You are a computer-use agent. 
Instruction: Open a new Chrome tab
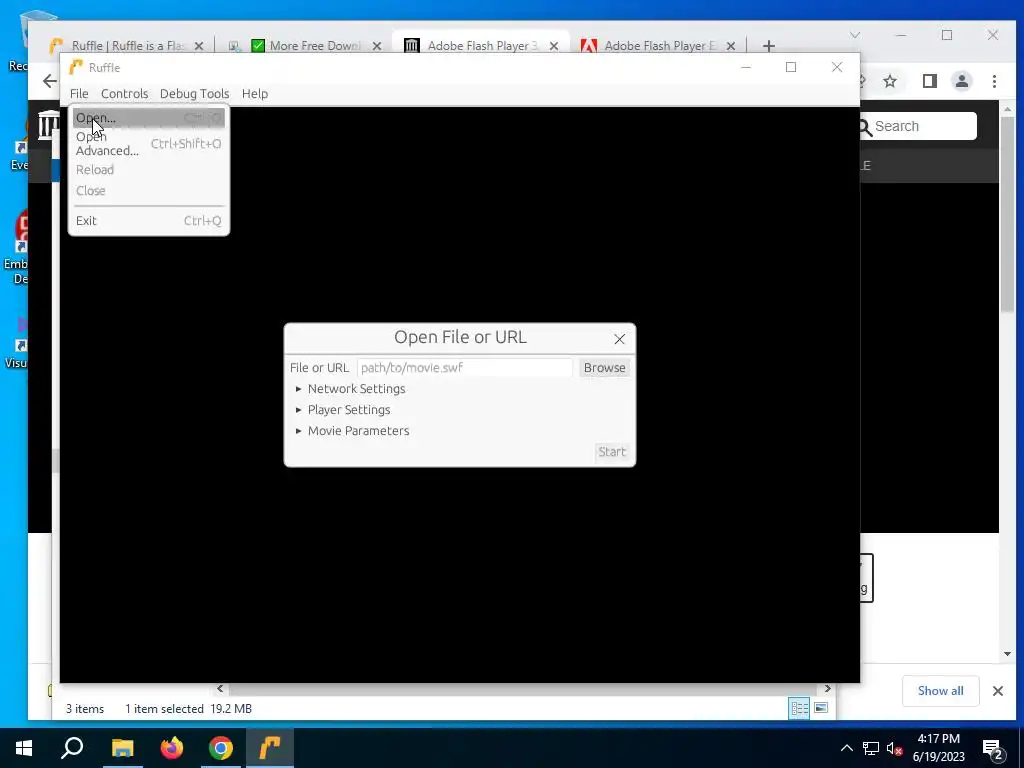[769, 46]
